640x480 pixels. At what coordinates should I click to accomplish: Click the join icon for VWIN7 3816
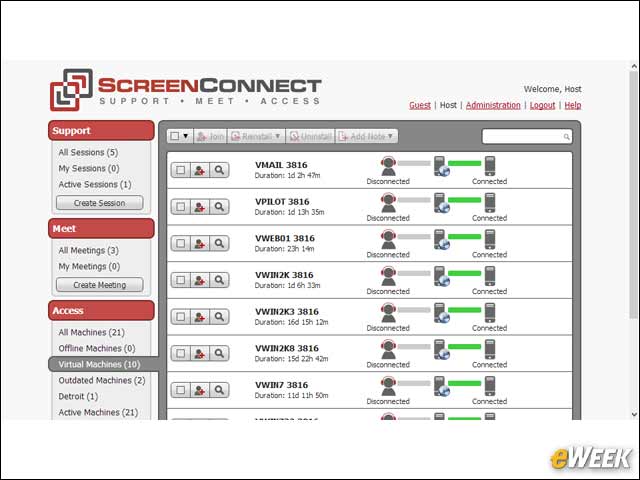[200, 390]
